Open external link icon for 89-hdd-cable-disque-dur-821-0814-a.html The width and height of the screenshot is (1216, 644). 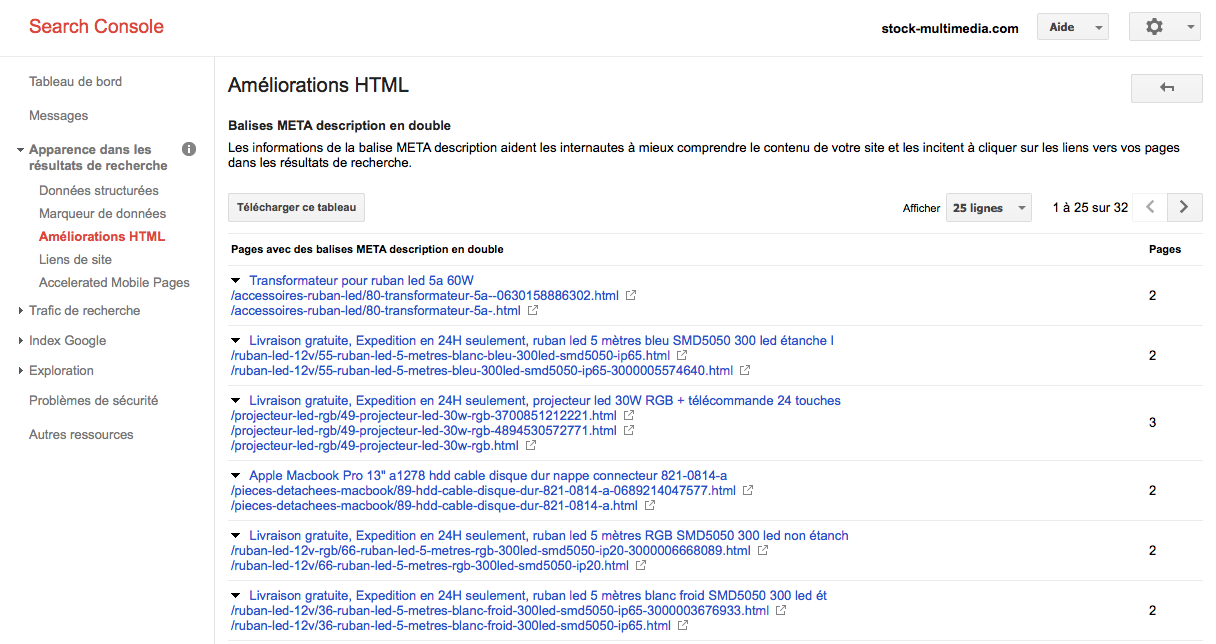(x=650, y=506)
